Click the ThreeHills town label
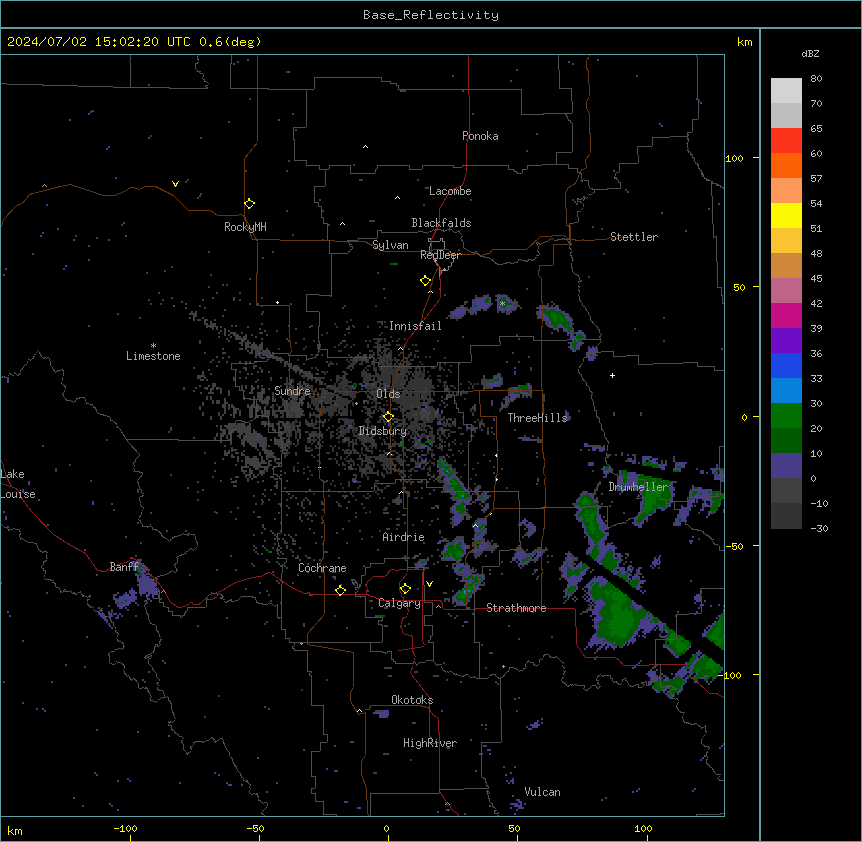862x842 pixels. point(537,418)
